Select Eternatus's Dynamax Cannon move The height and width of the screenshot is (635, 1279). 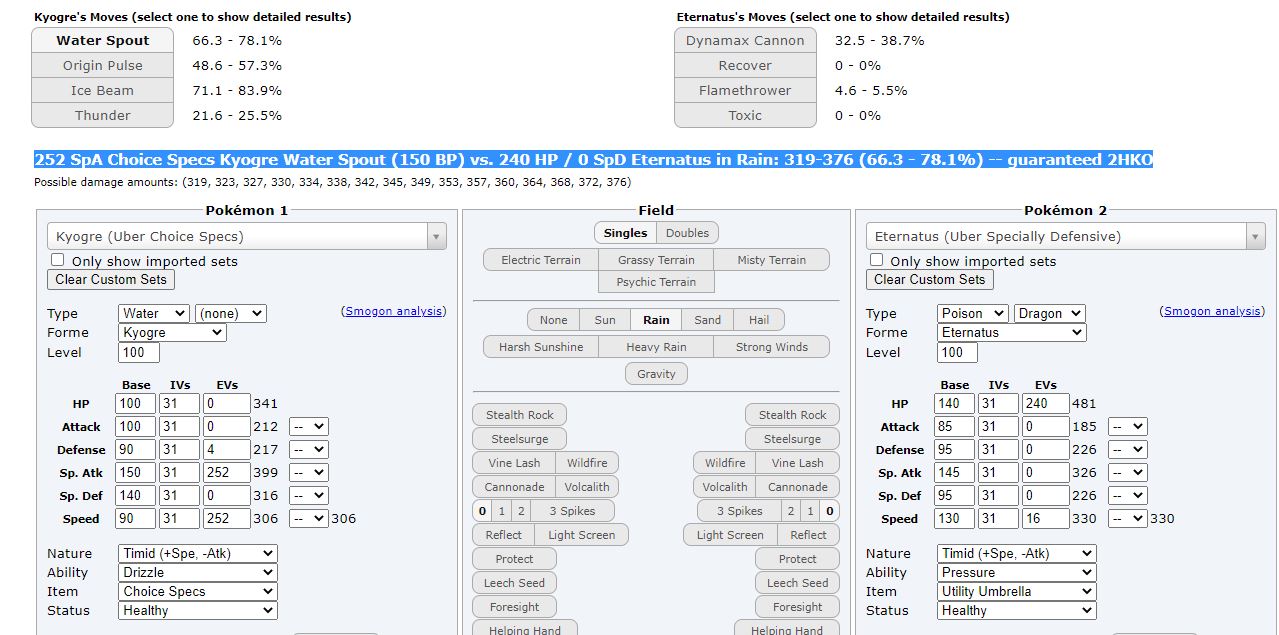coord(745,40)
